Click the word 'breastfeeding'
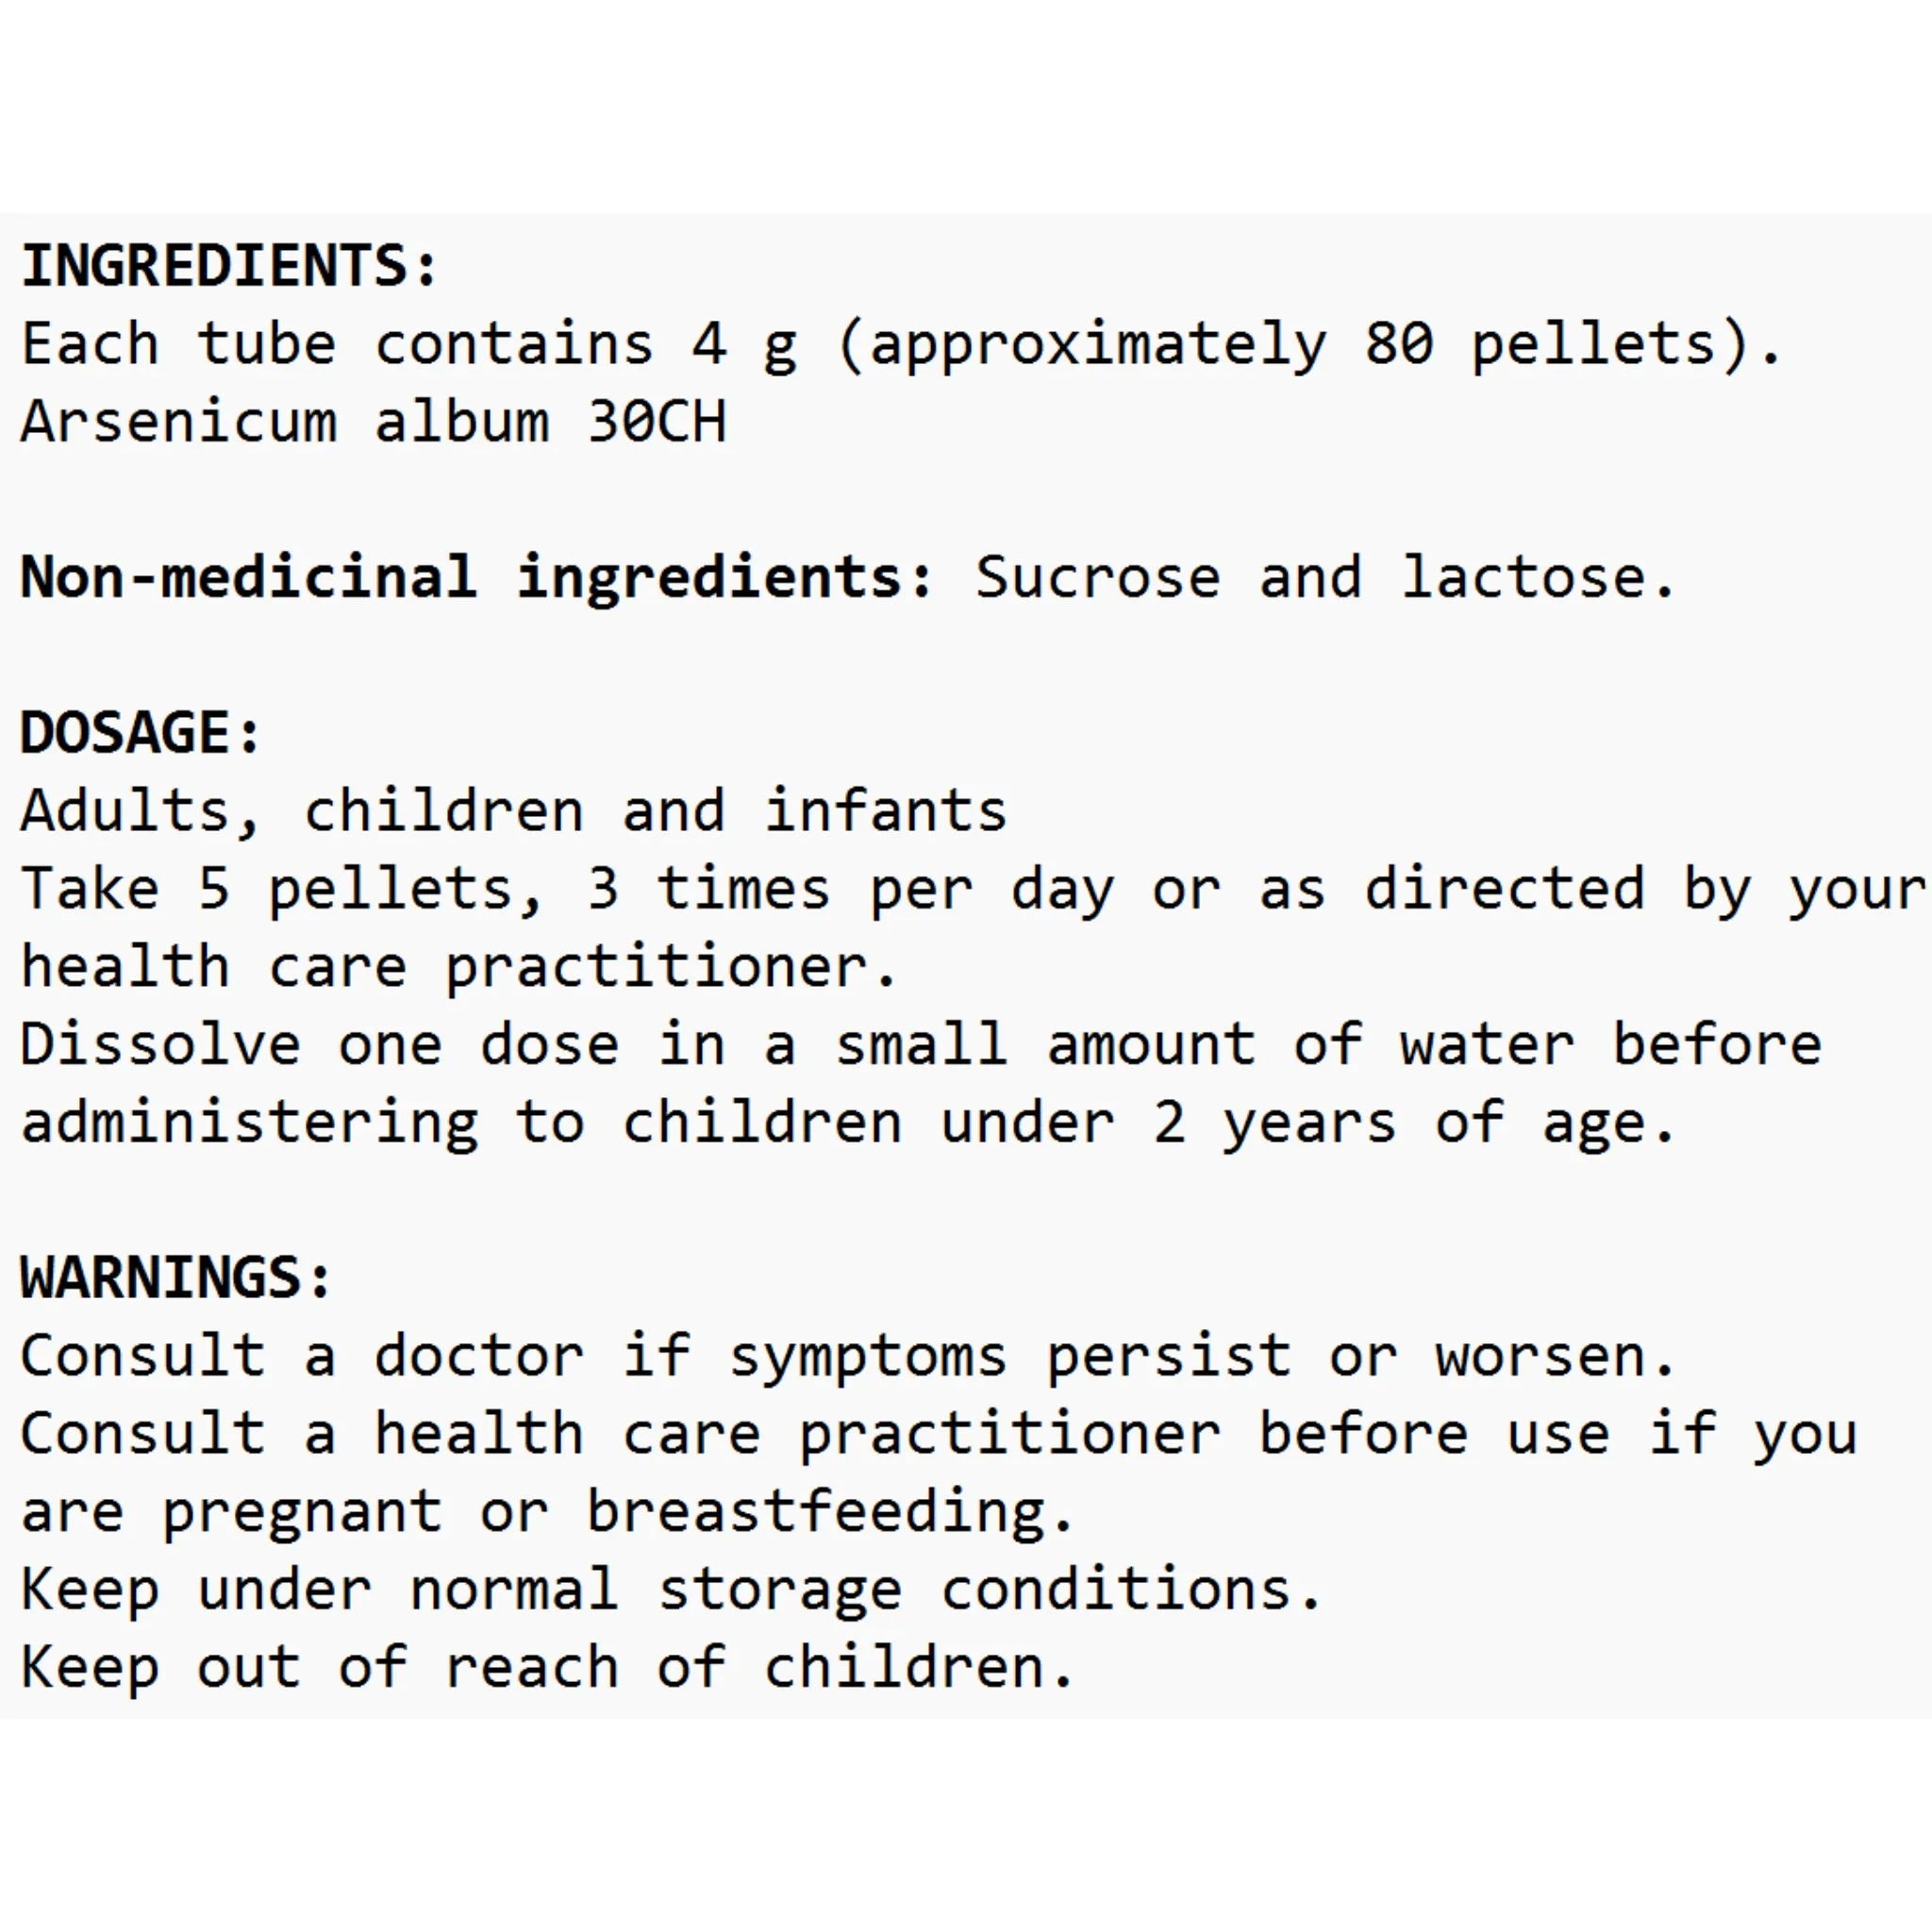The width and height of the screenshot is (1932, 1932). click(x=816, y=1512)
